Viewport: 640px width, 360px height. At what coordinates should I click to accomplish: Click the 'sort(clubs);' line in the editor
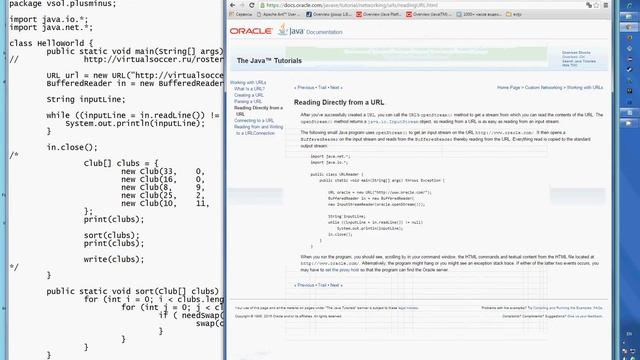click(111, 236)
